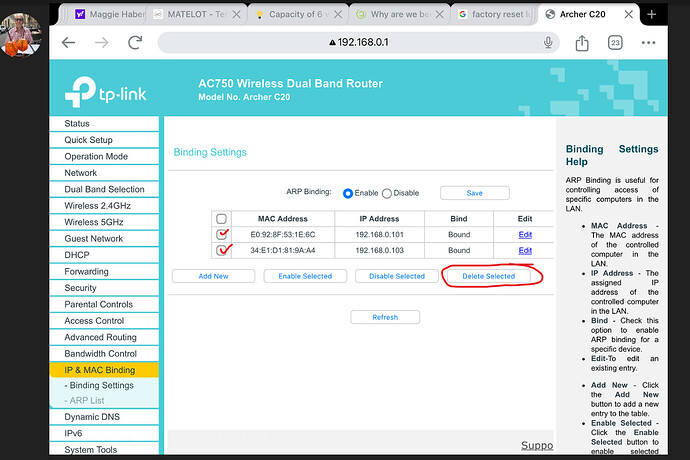The height and width of the screenshot is (460, 690).
Task: Select the ARP Binding Enable radio
Action: (348, 193)
